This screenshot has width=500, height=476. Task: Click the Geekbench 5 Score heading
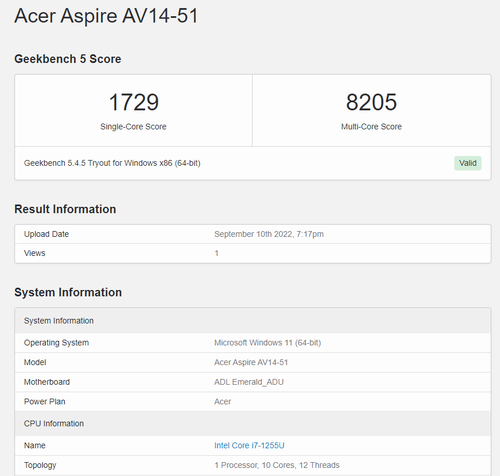68,59
